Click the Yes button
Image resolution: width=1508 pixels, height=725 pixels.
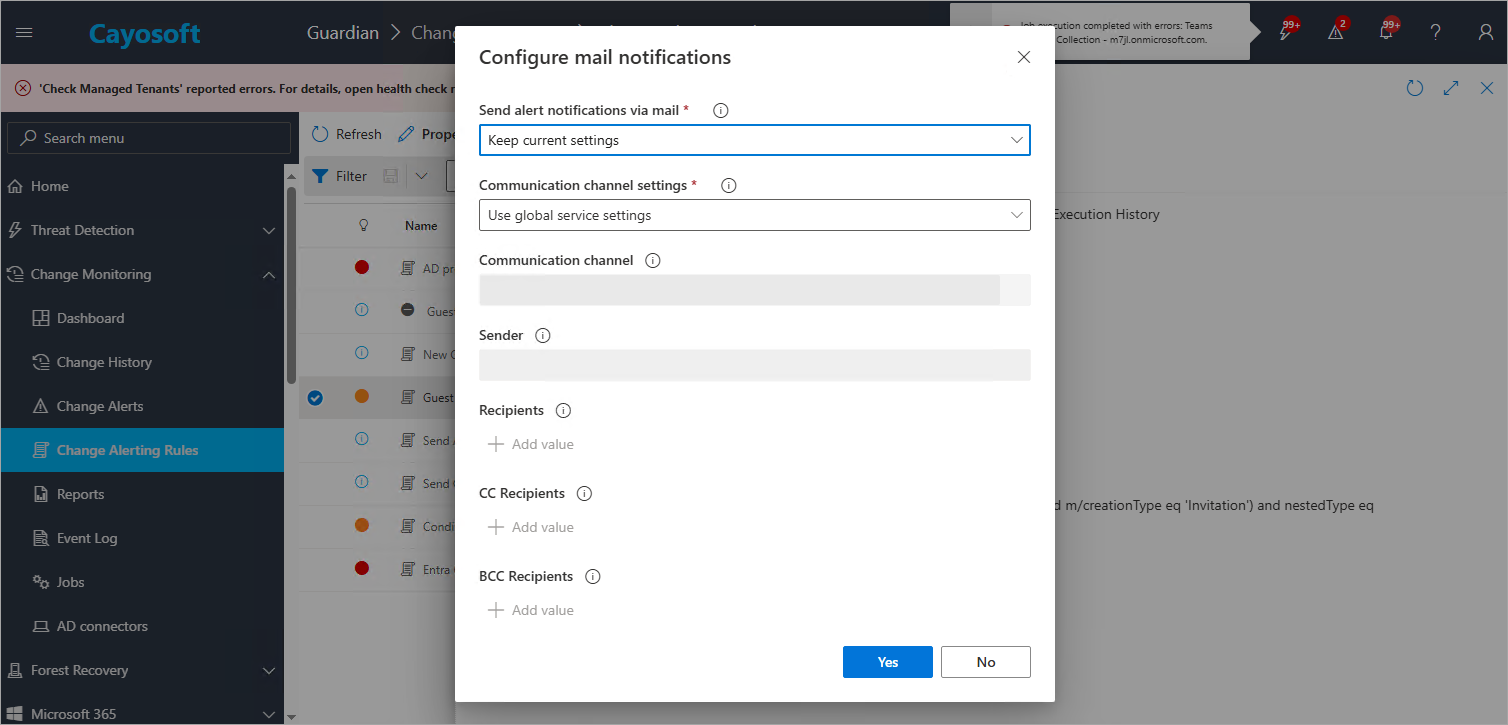pos(887,662)
